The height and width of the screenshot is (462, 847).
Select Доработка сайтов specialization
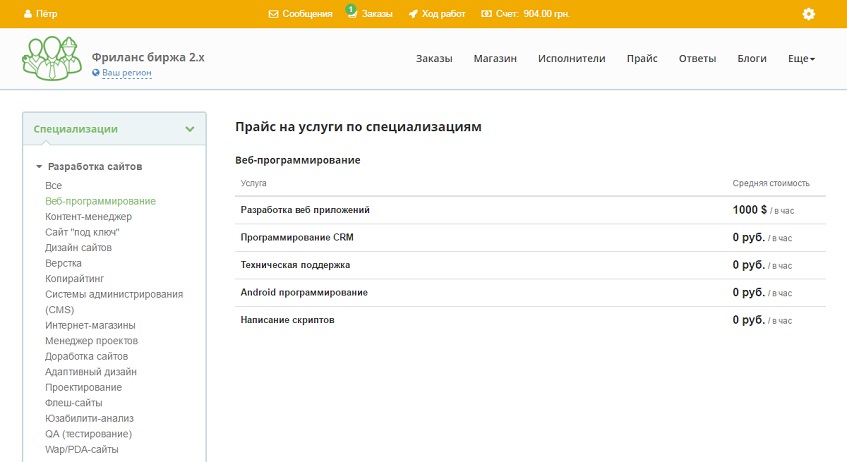pos(86,357)
